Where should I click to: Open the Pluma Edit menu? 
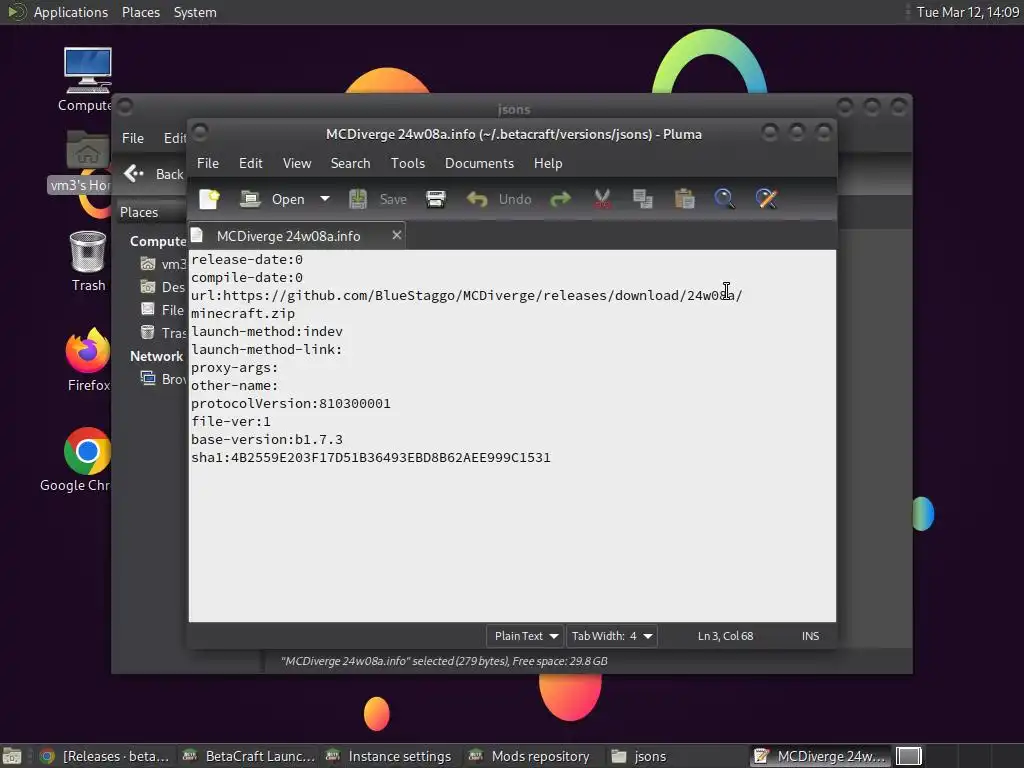(x=251, y=163)
